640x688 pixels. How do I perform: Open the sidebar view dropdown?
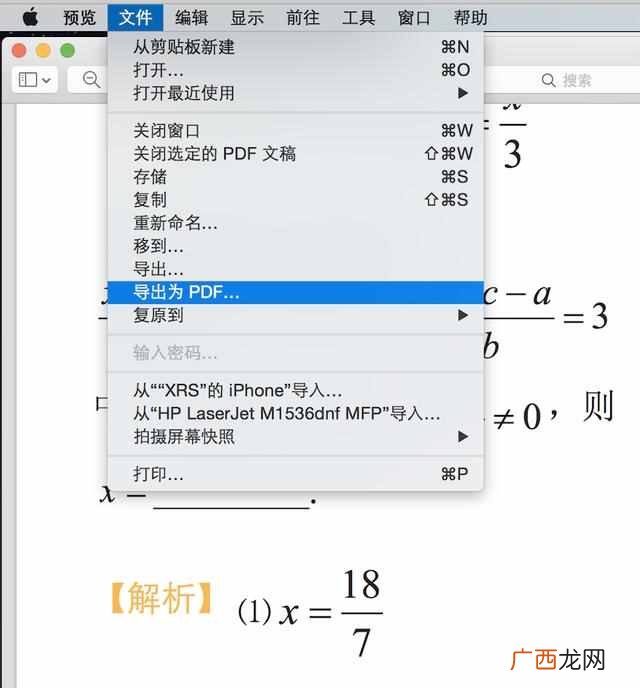tap(35, 80)
